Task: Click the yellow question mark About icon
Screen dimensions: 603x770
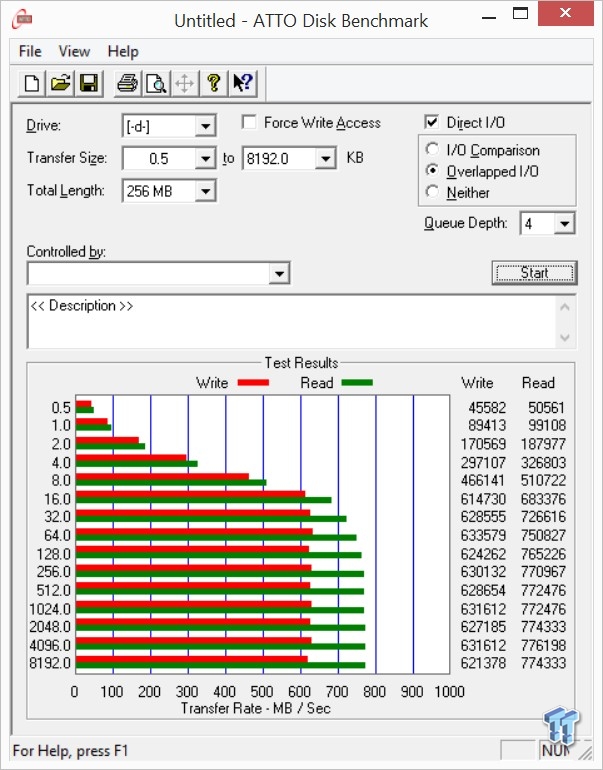Action: click(x=213, y=83)
